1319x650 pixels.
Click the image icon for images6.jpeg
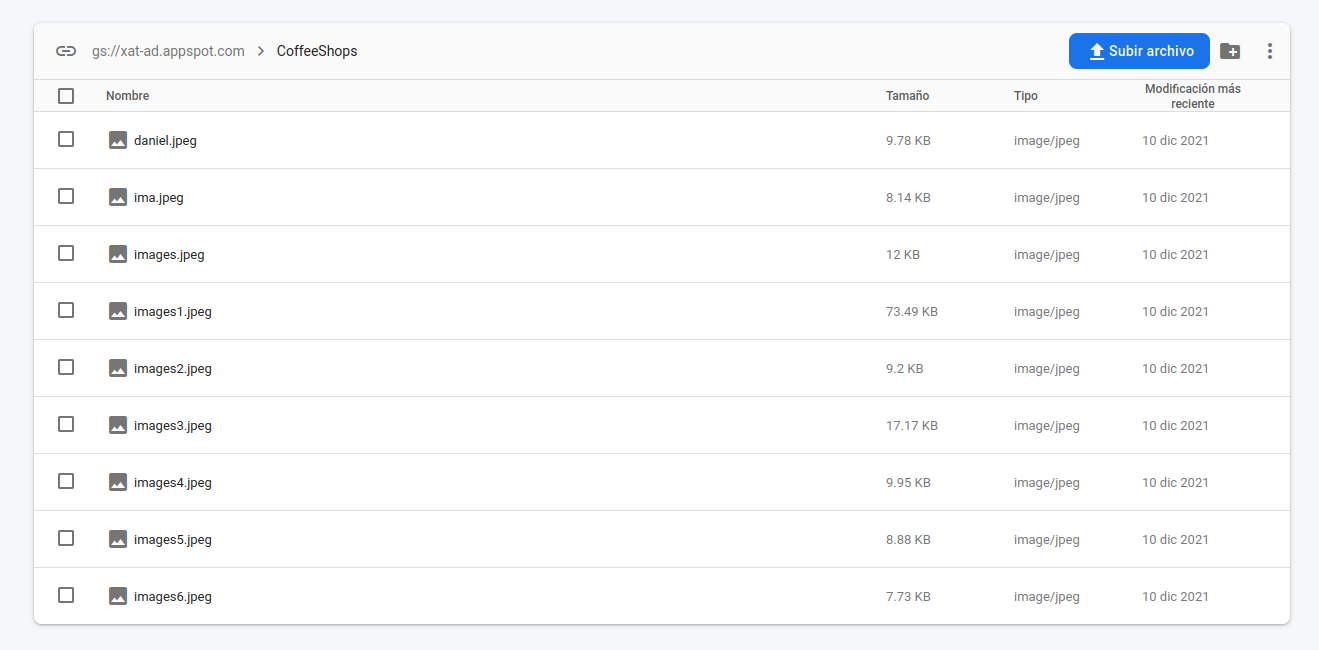point(118,596)
